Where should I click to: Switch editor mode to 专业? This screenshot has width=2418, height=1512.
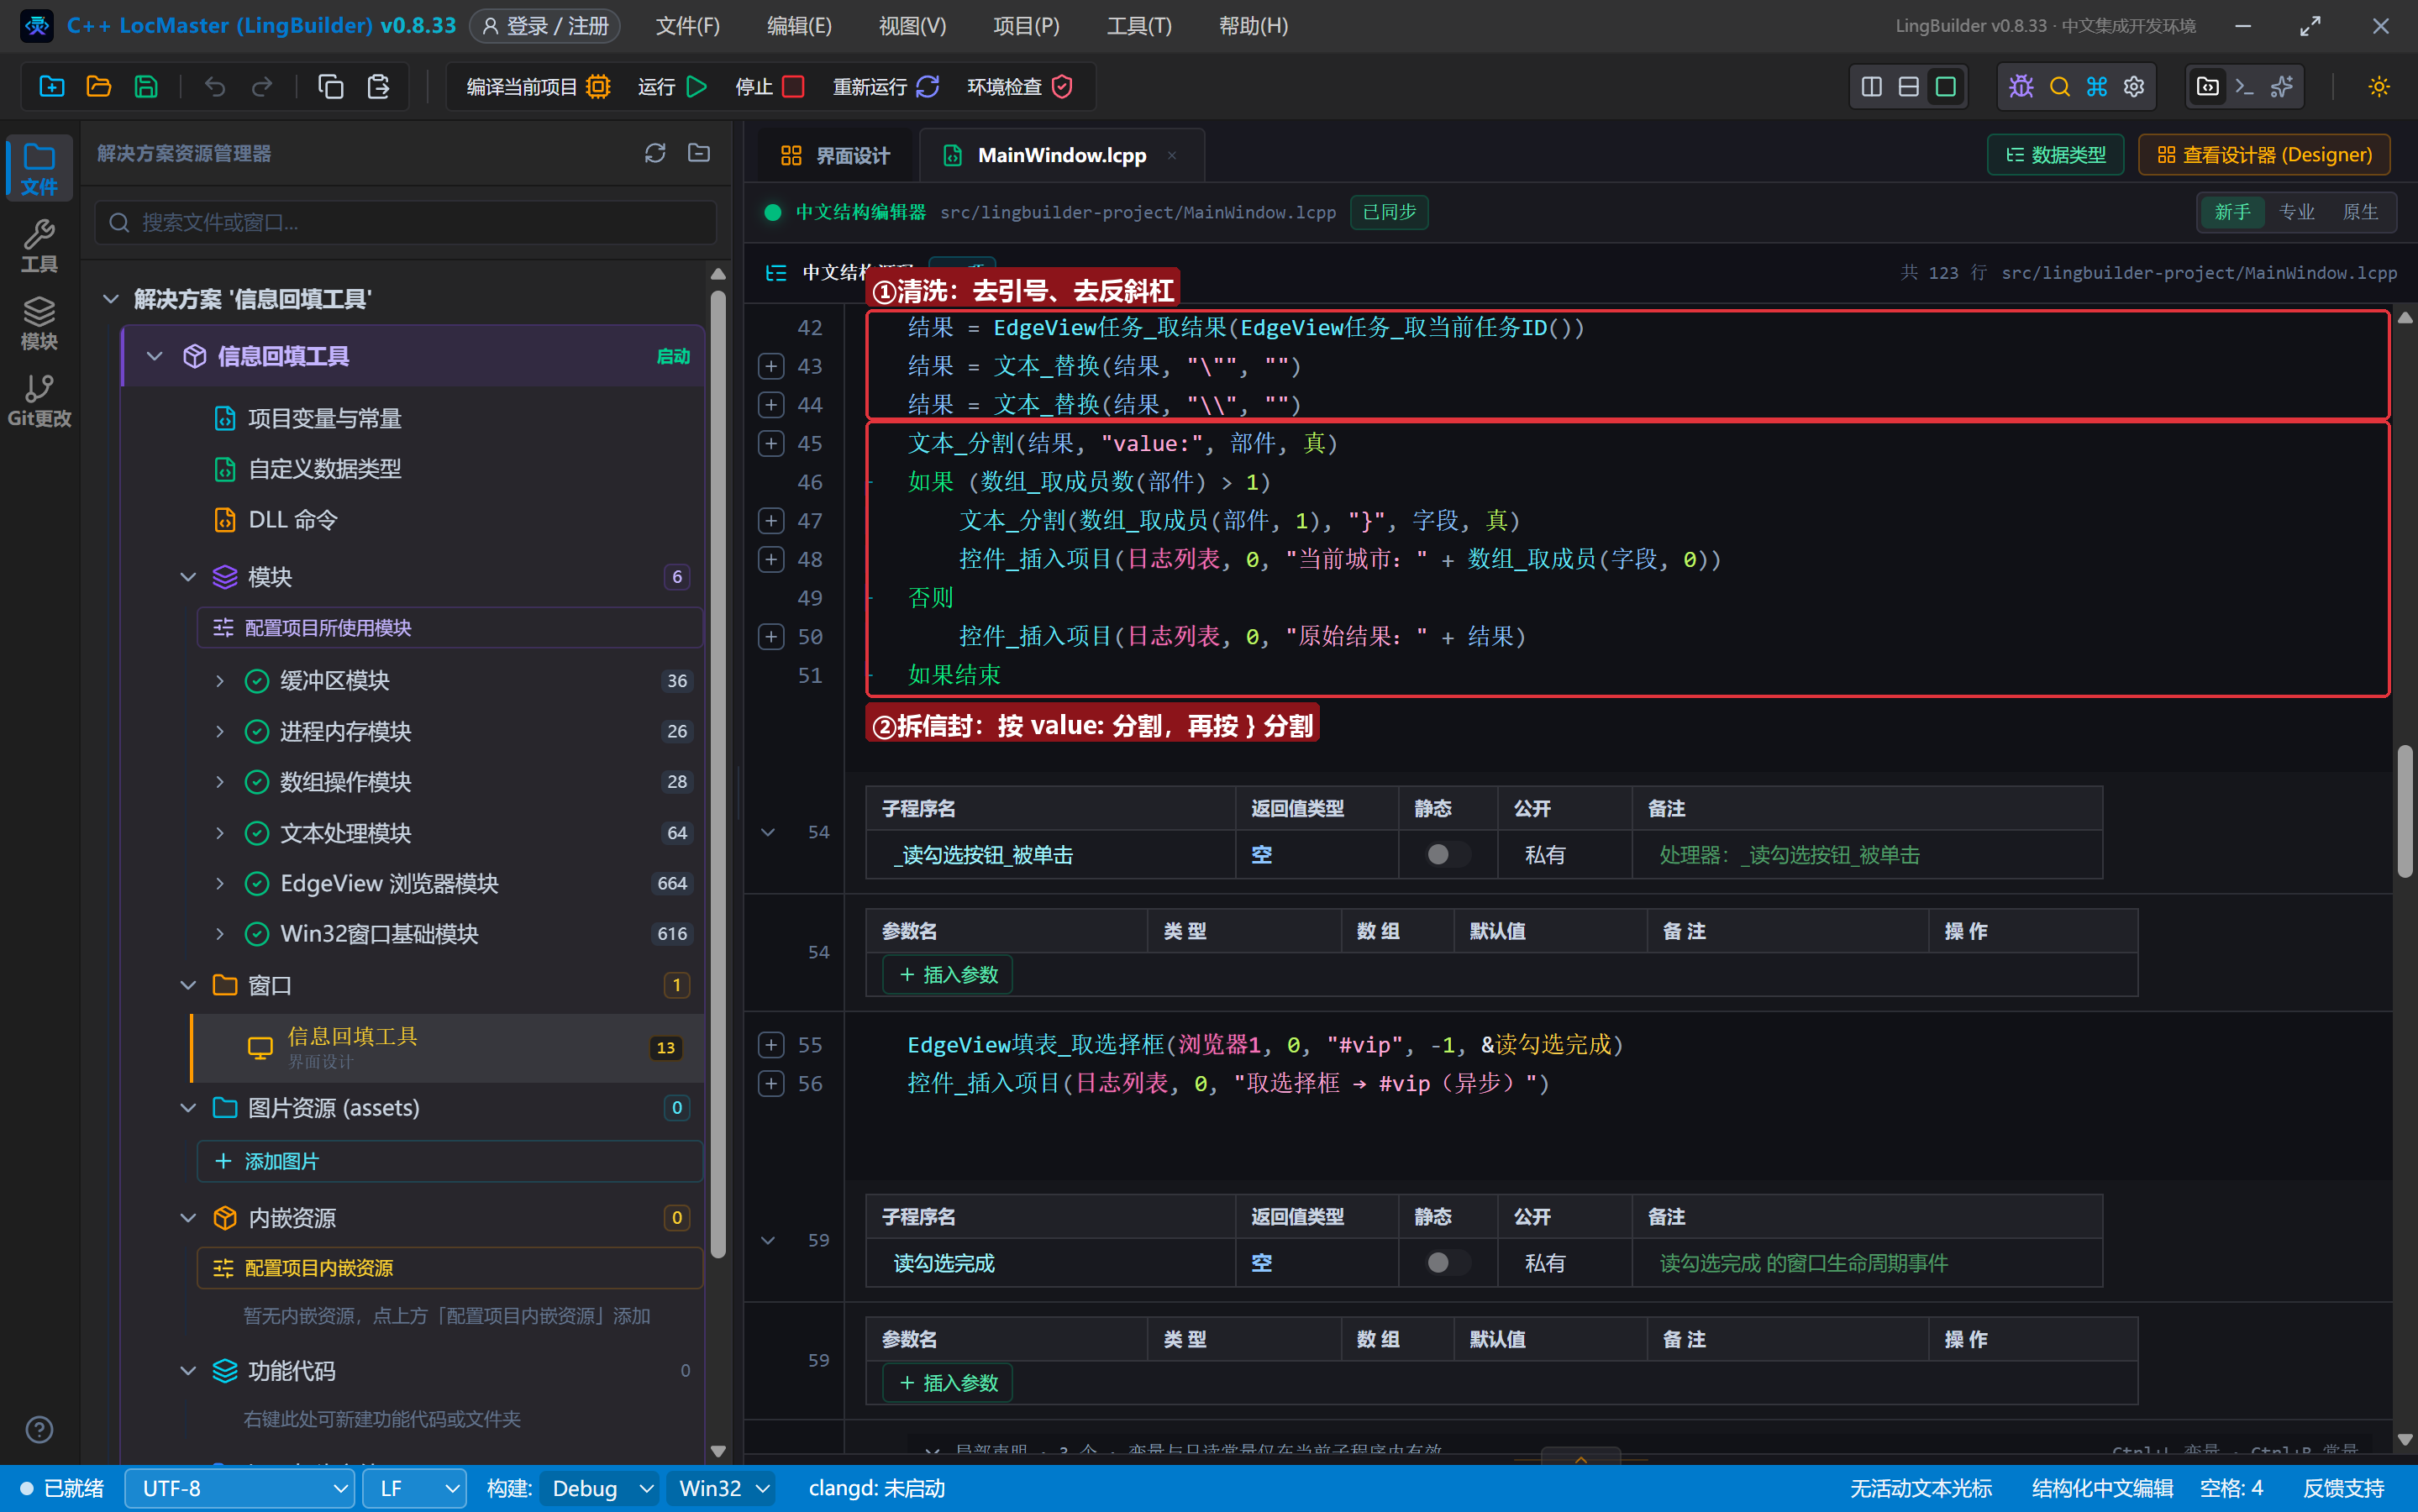[x=2296, y=212]
